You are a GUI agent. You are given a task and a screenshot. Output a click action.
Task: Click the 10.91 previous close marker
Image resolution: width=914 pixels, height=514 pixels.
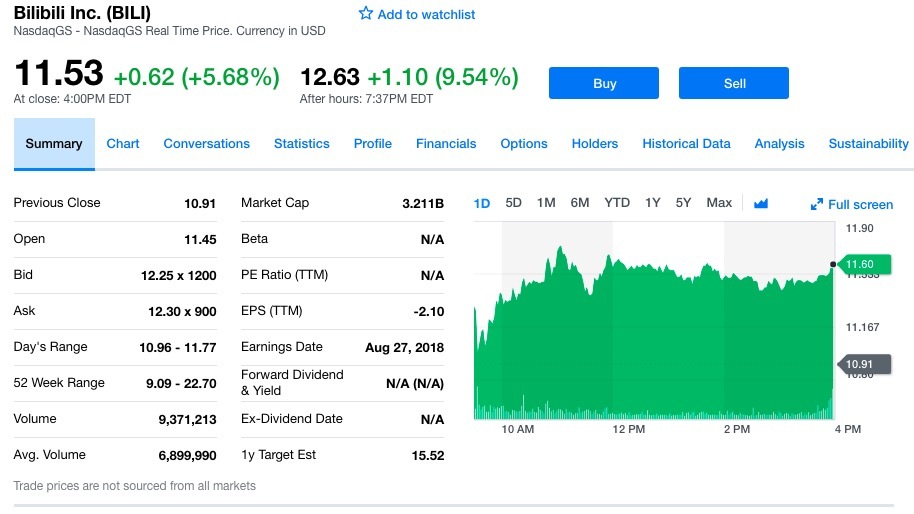click(x=860, y=364)
